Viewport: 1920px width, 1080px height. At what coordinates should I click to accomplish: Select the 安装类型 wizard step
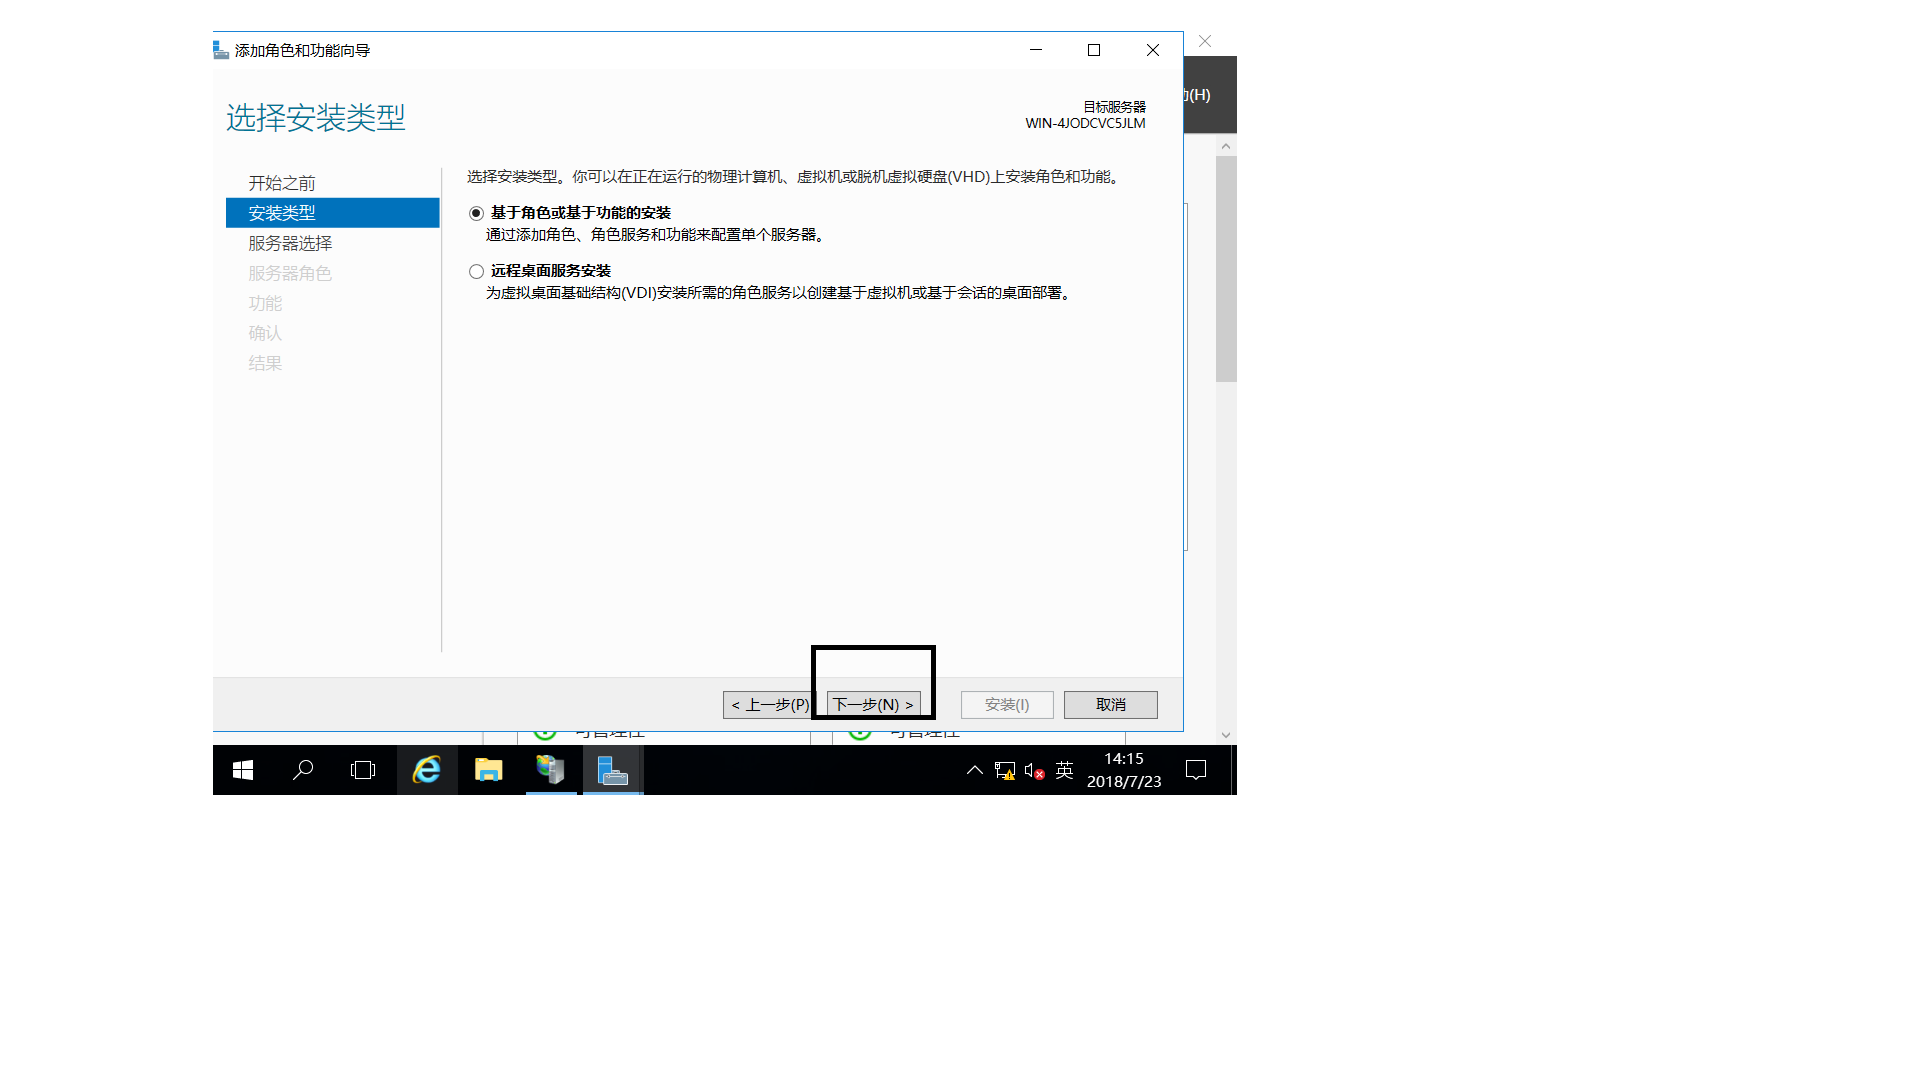(x=333, y=213)
